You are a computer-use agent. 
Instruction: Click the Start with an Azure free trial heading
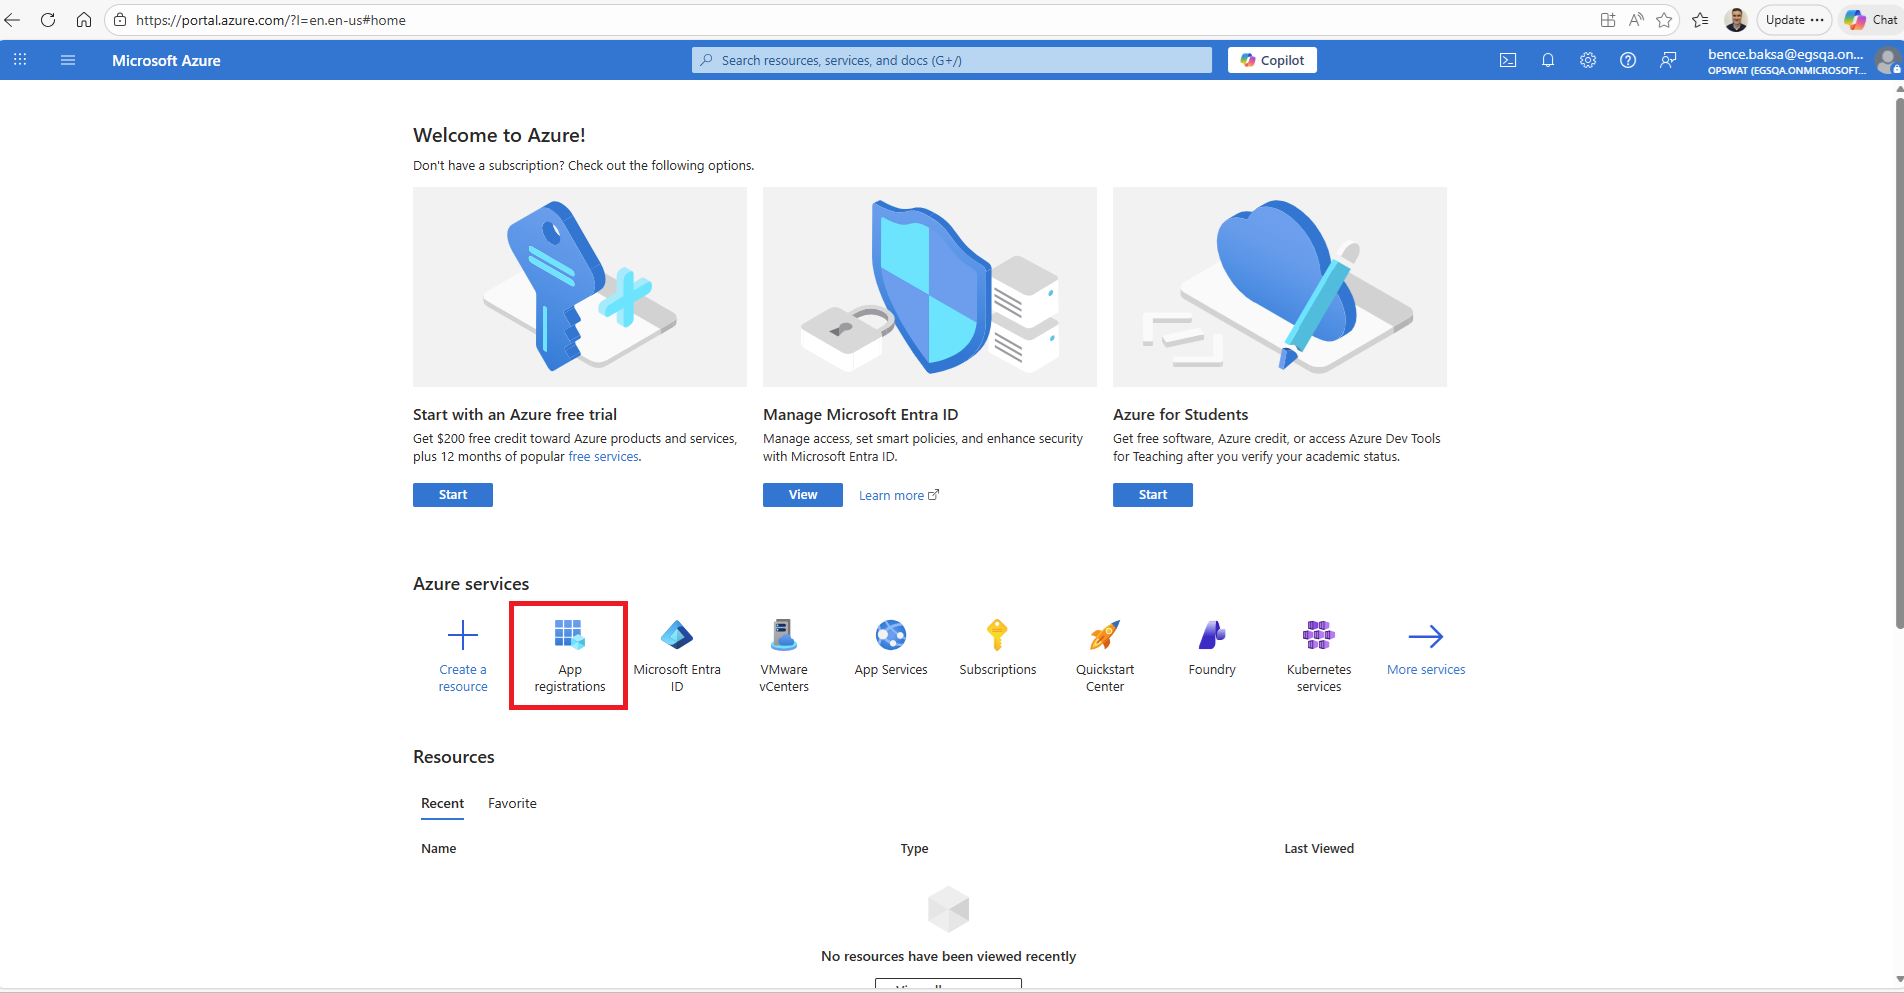(x=515, y=415)
